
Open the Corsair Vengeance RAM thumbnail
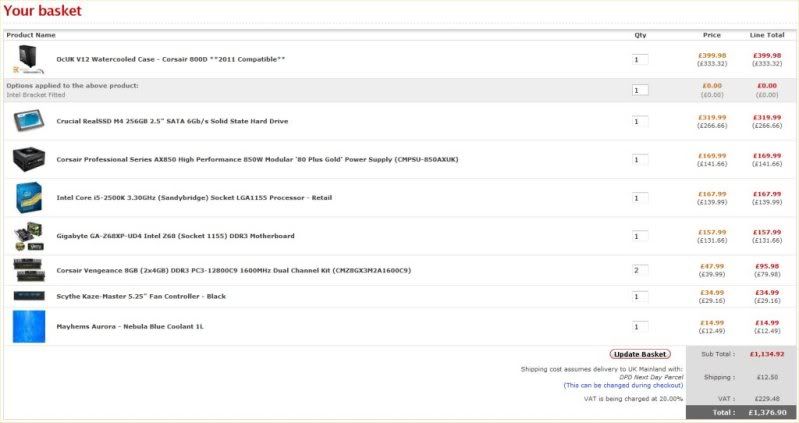tap(29, 270)
